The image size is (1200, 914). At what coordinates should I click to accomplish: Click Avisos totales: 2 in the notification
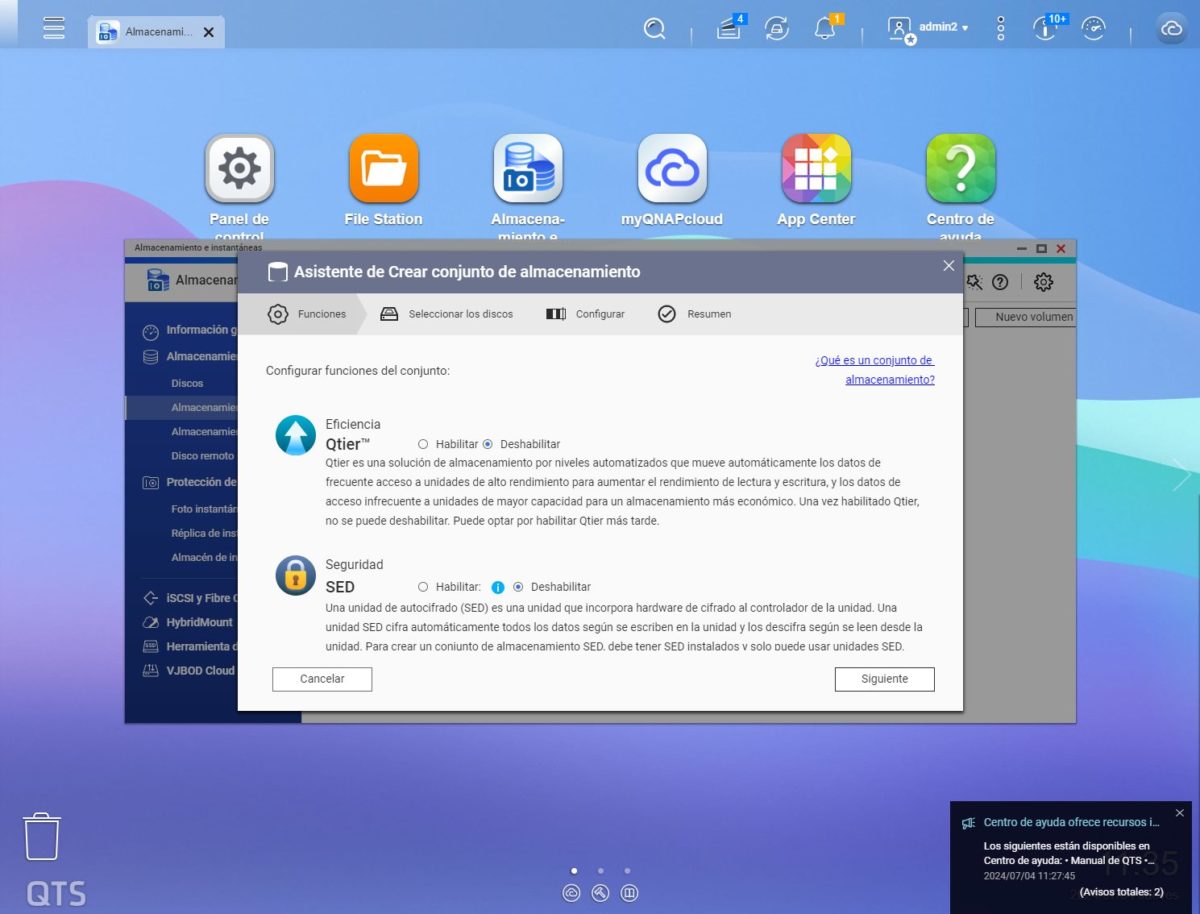pos(1121,892)
